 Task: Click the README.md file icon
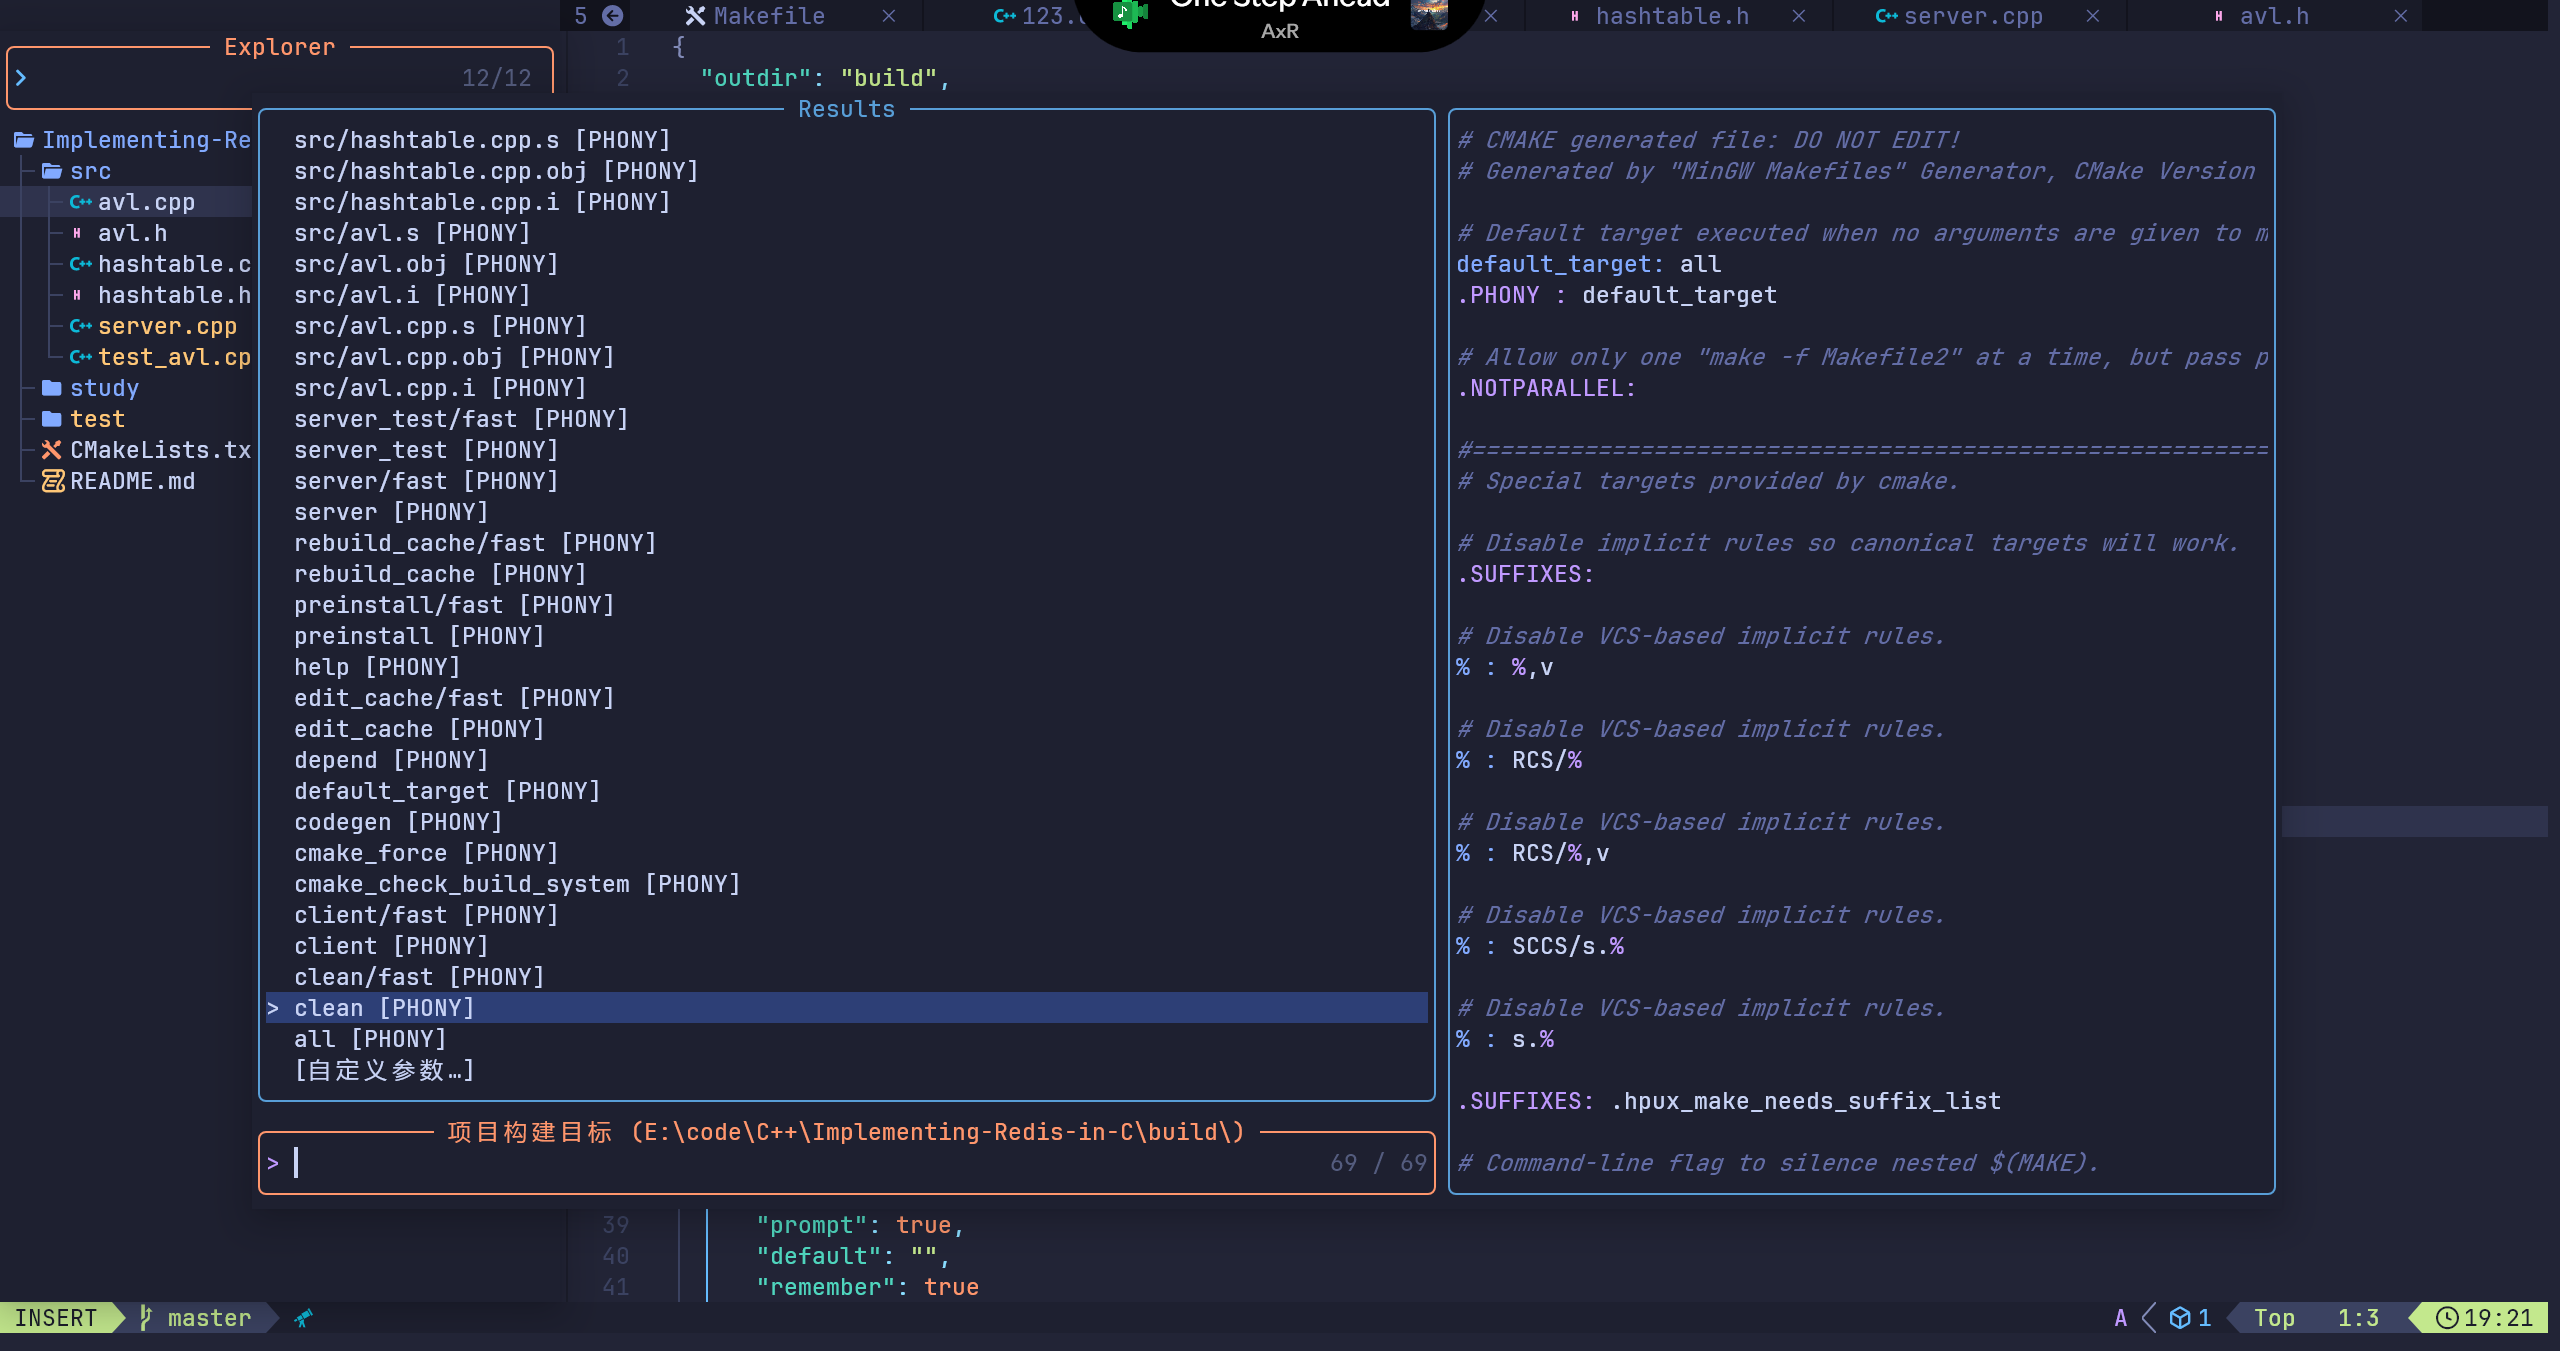point(52,481)
